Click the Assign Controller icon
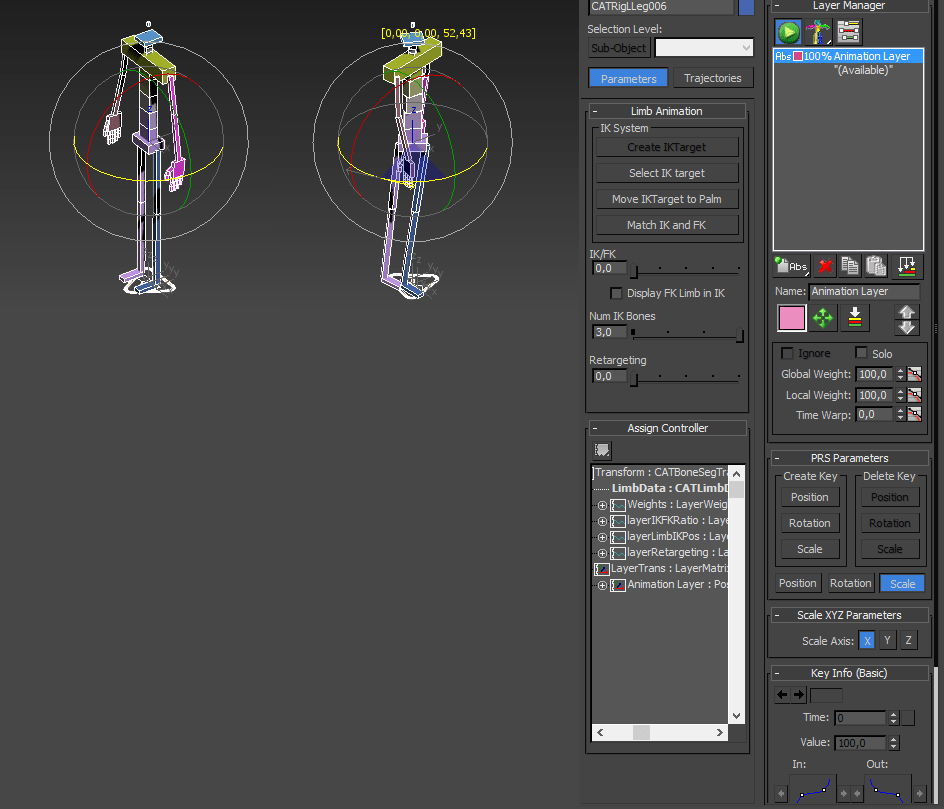 [x=601, y=450]
